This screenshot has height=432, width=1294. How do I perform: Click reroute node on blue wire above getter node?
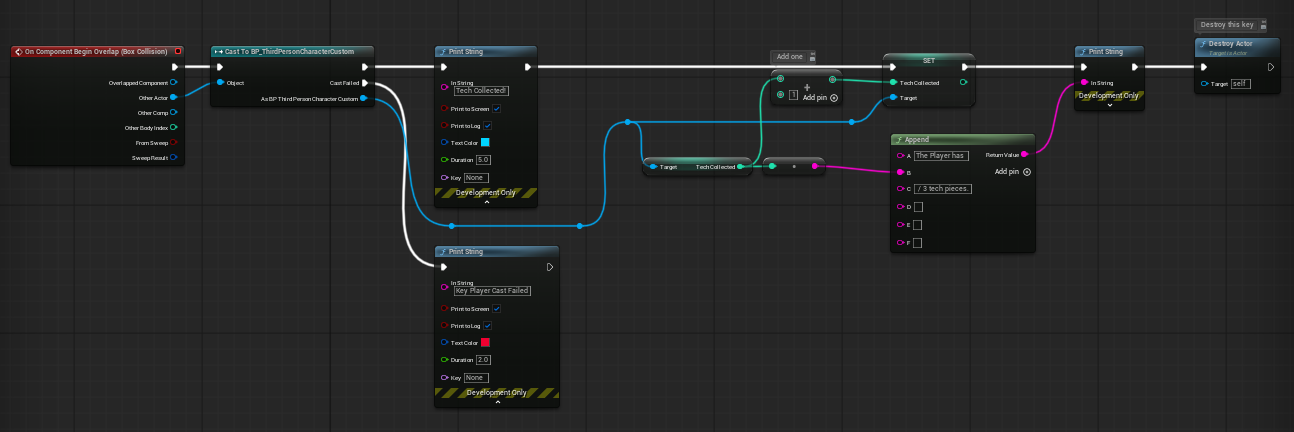pyautogui.click(x=628, y=122)
